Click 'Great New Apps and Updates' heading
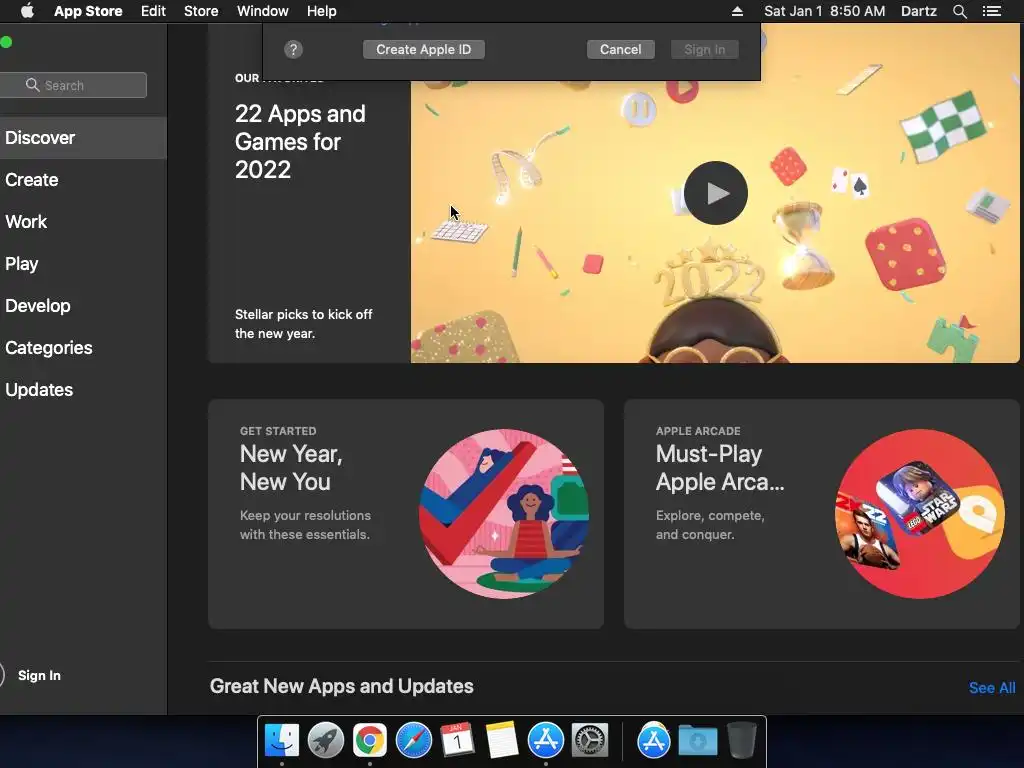 click(x=342, y=686)
